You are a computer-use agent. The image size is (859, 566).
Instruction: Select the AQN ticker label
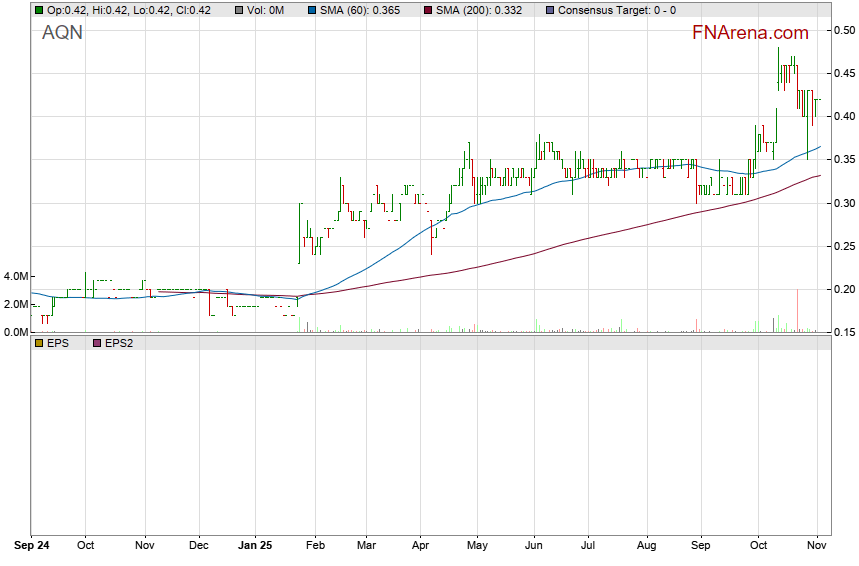[60, 32]
